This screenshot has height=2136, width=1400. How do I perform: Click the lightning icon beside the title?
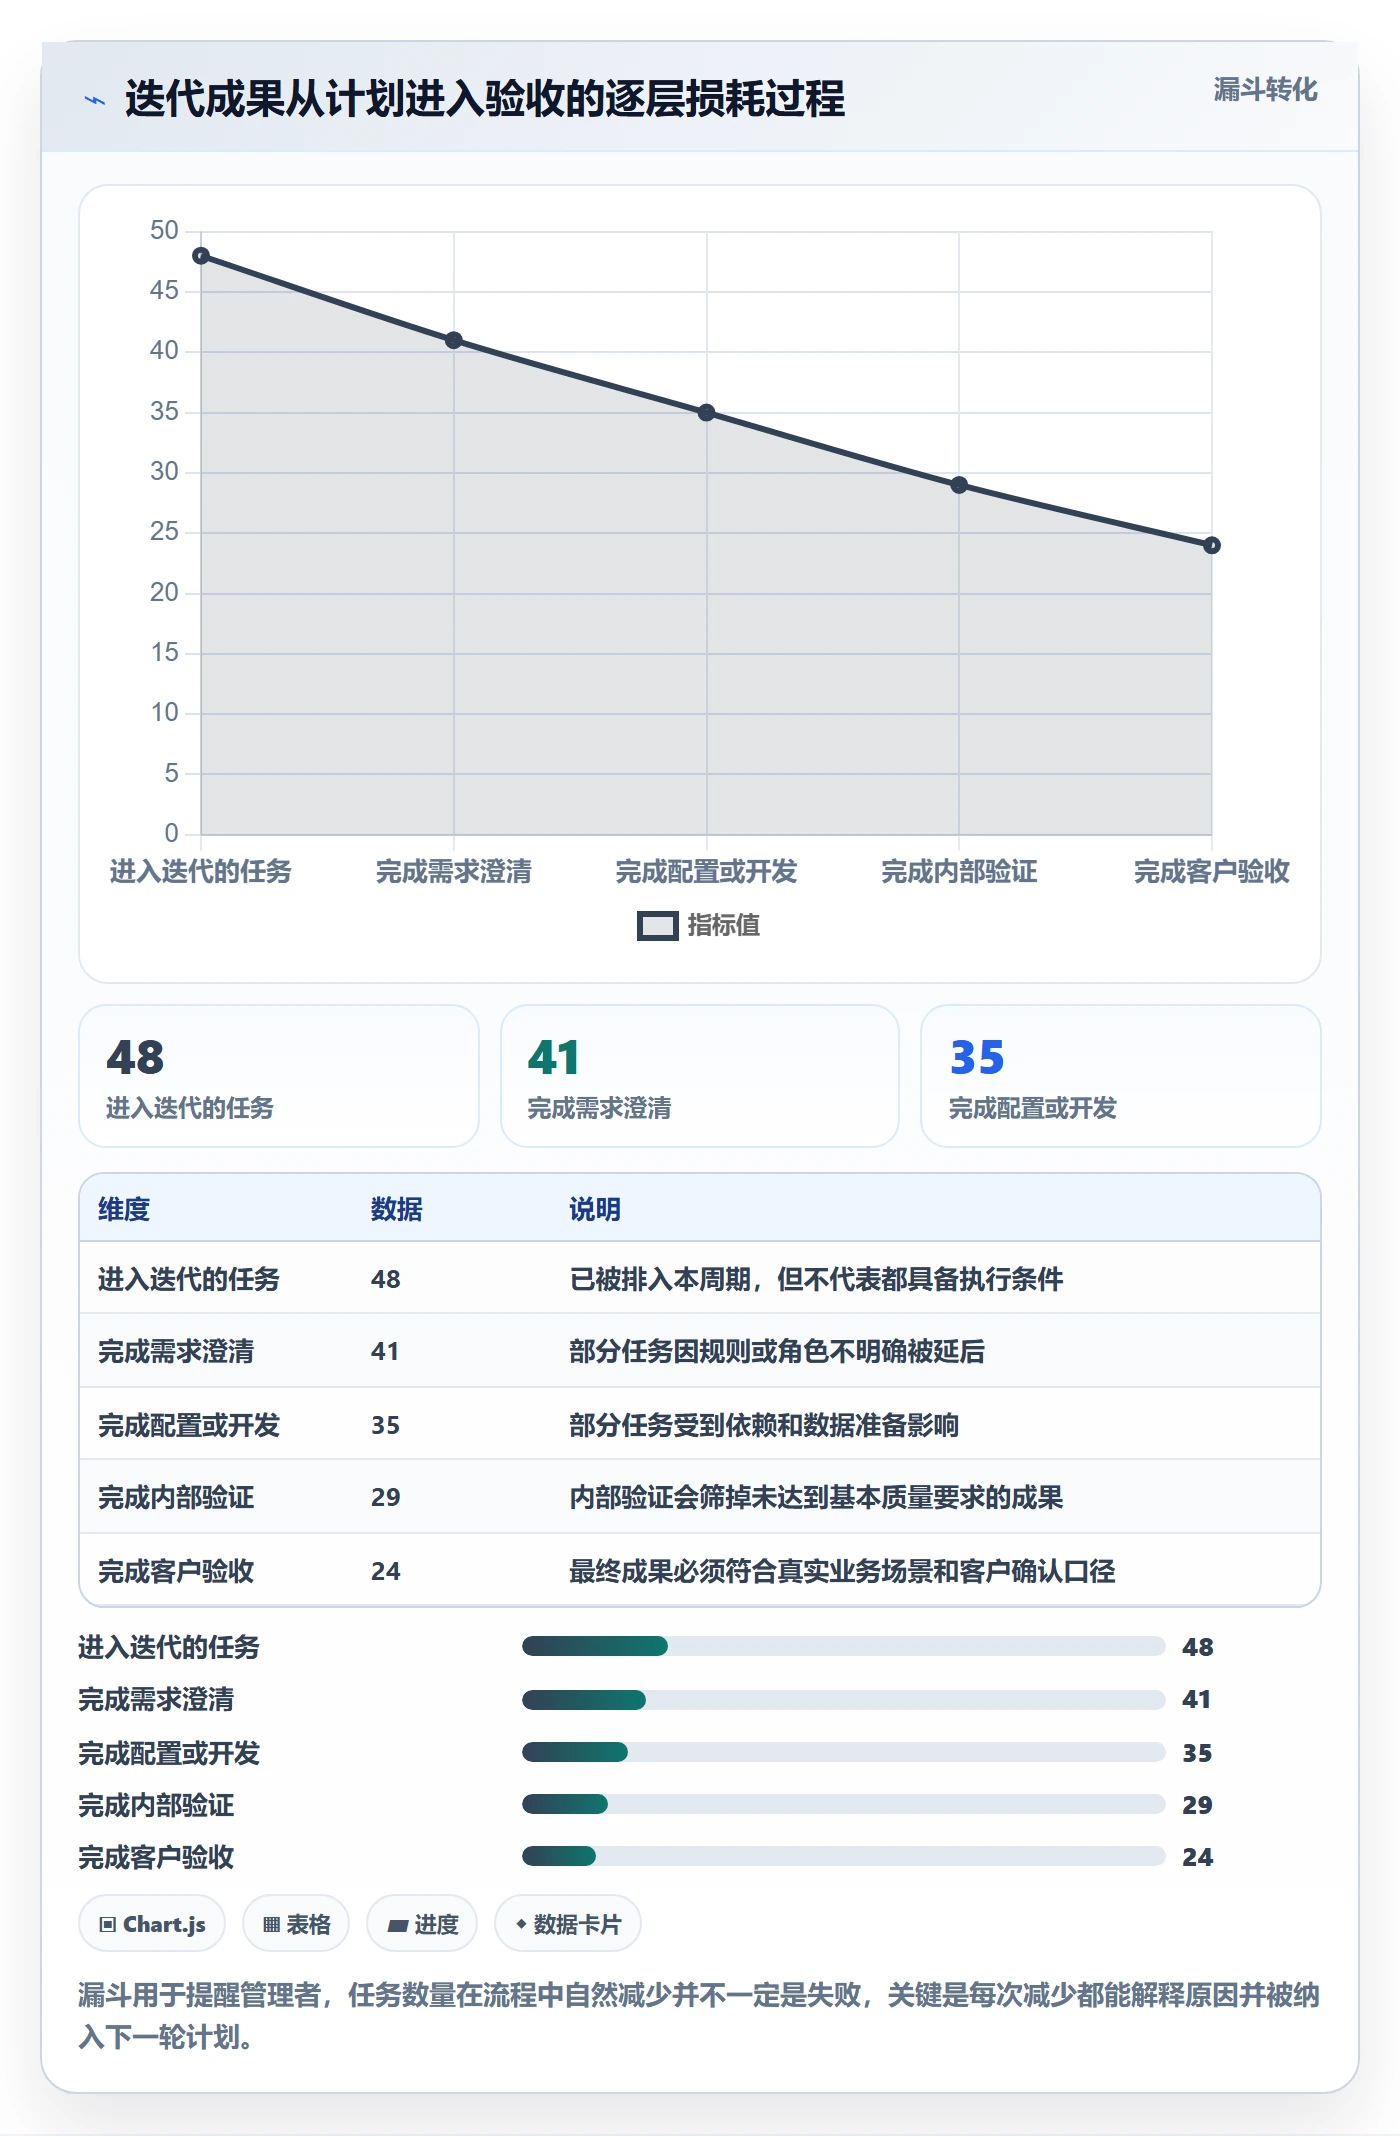[x=95, y=100]
